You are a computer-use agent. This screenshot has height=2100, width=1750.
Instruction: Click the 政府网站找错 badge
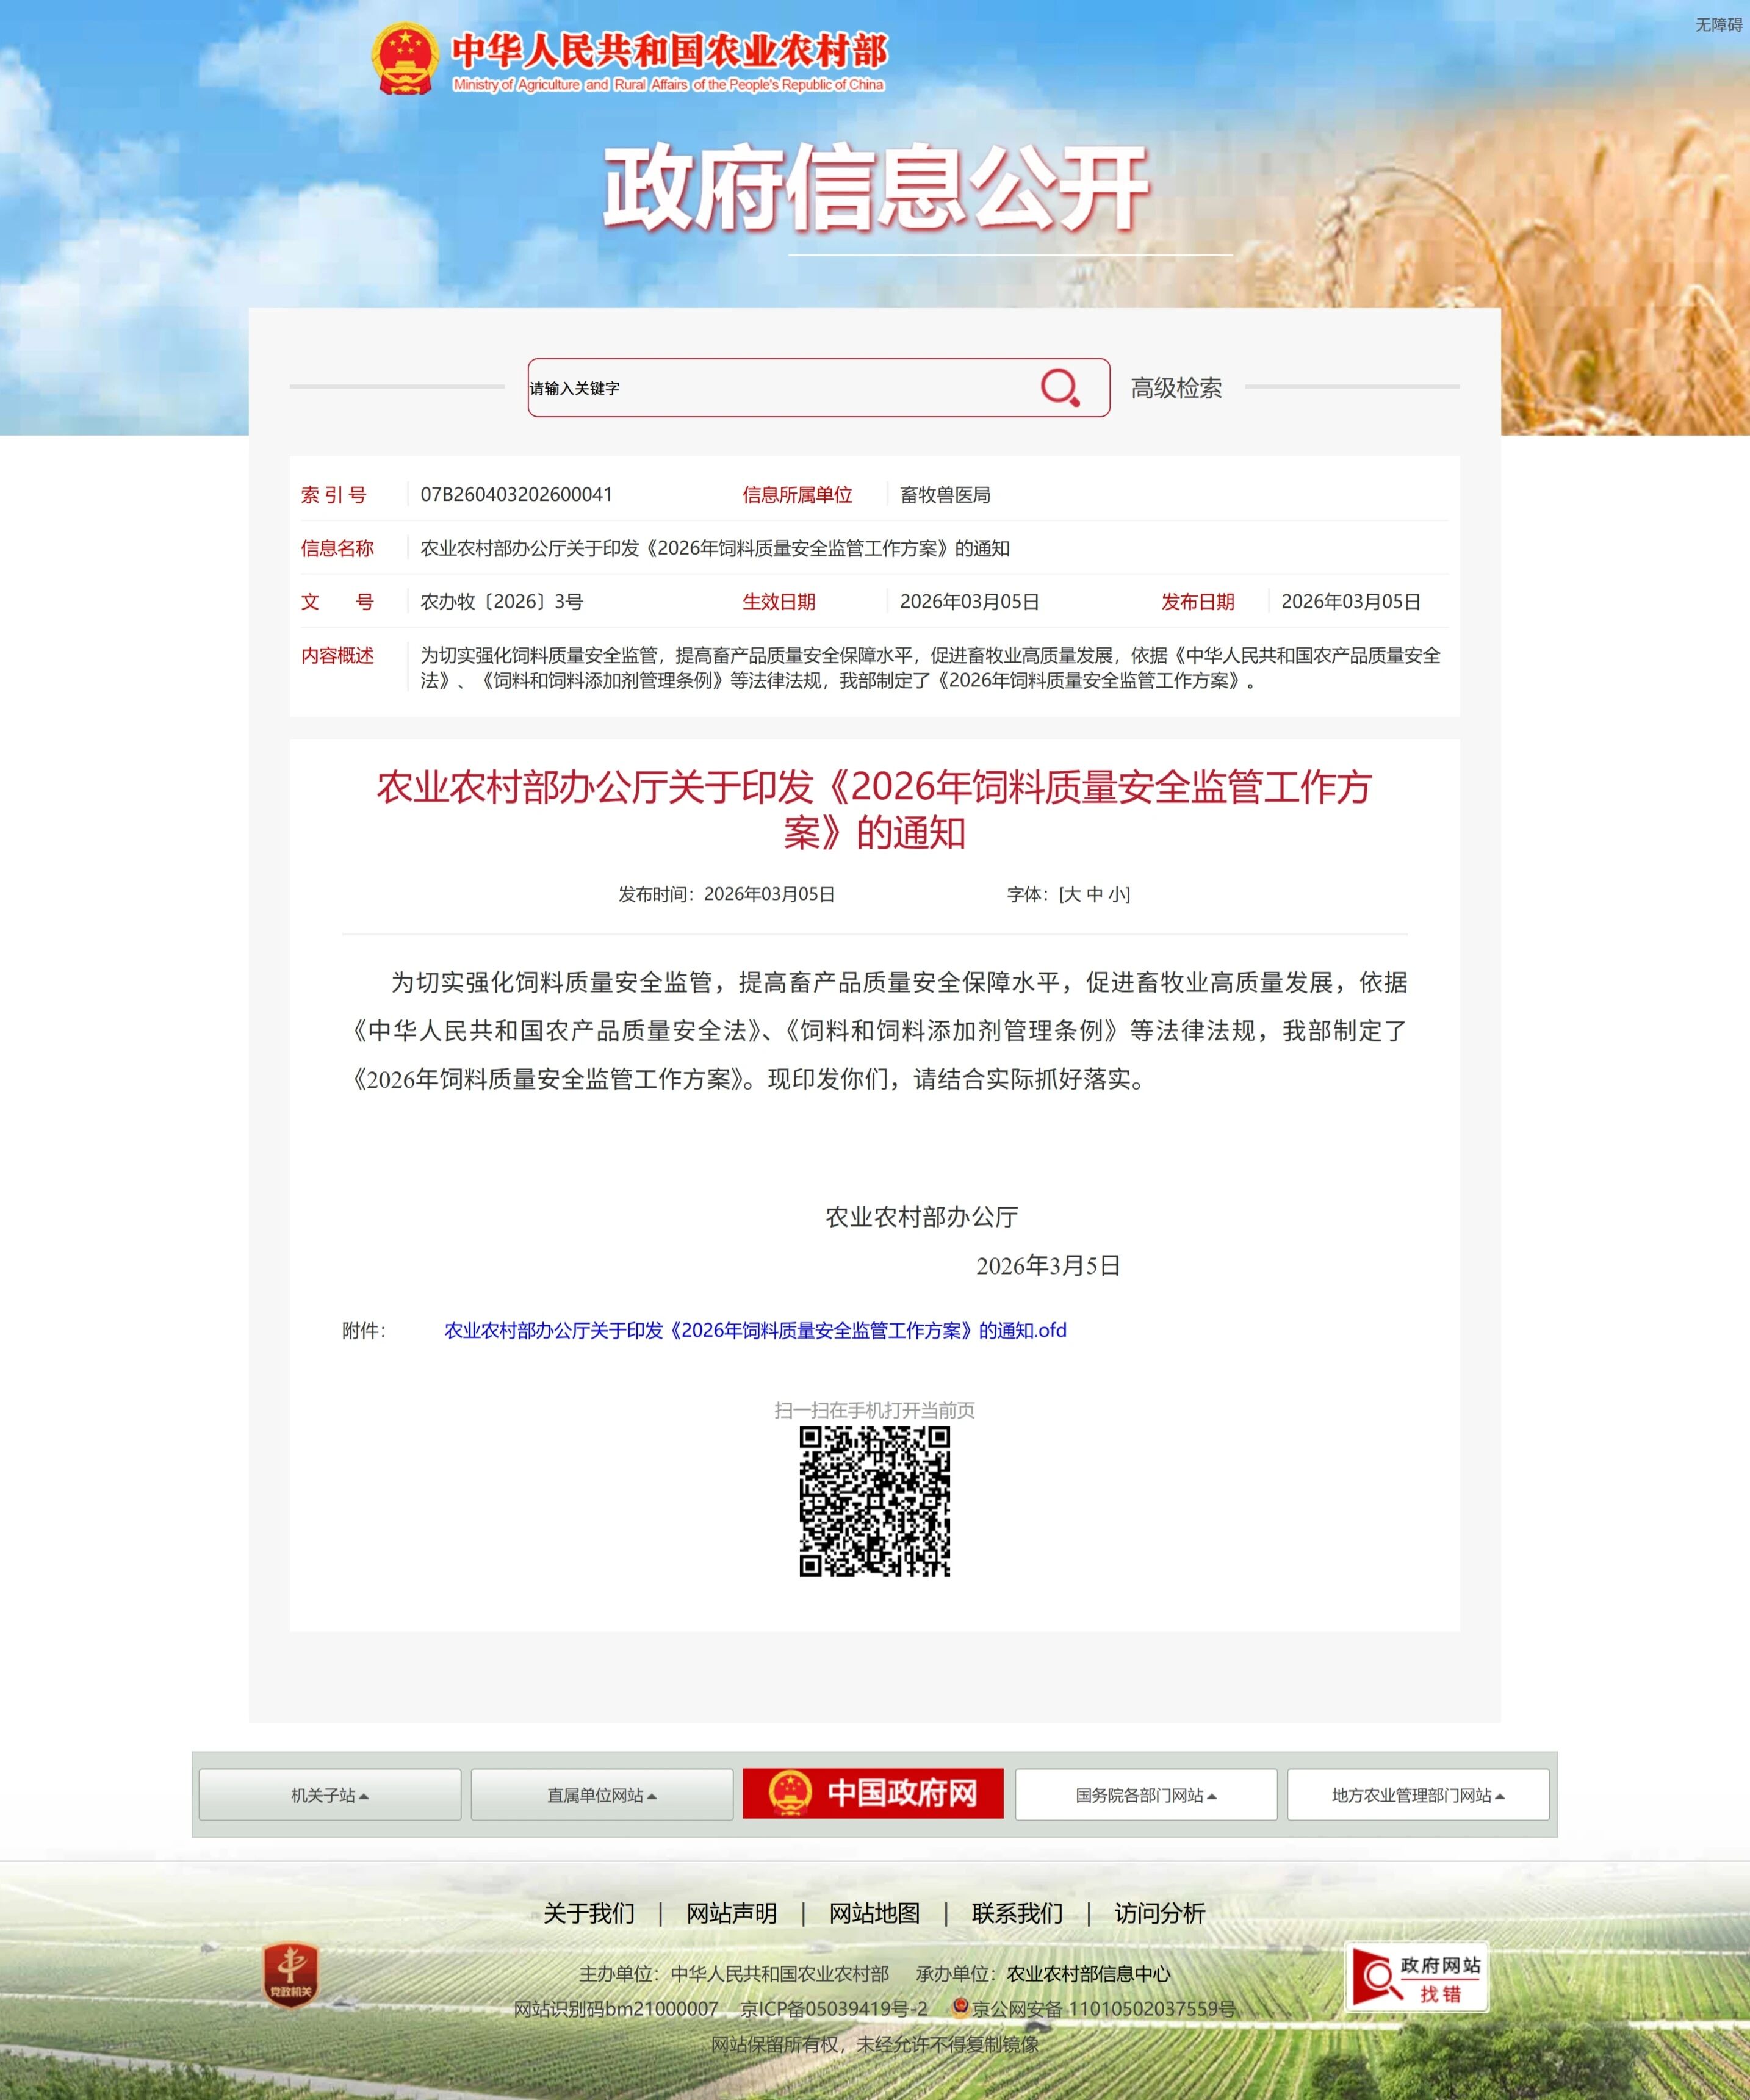click(1417, 1977)
